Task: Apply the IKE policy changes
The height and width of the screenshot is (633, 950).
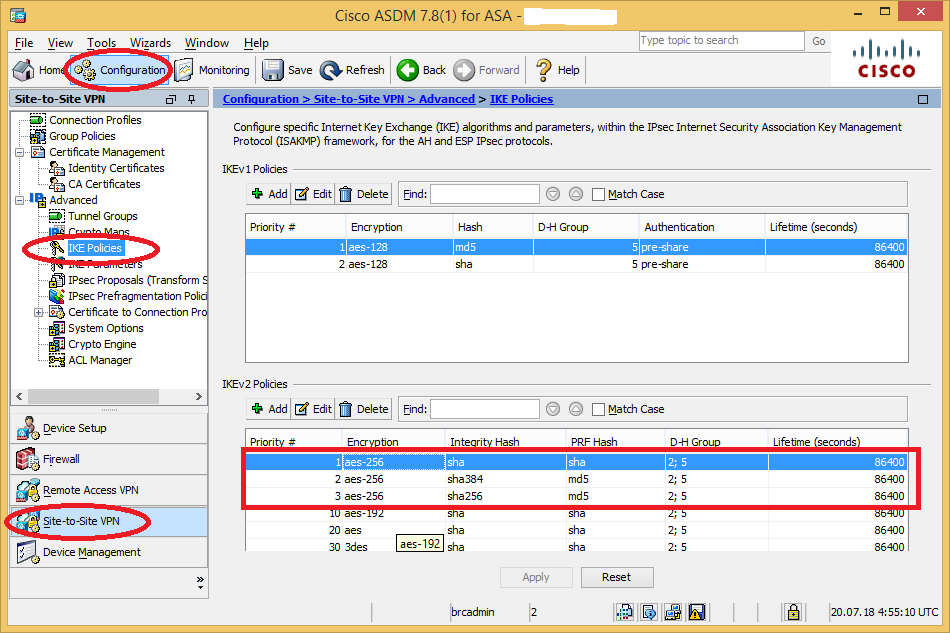Action: pos(536,576)
